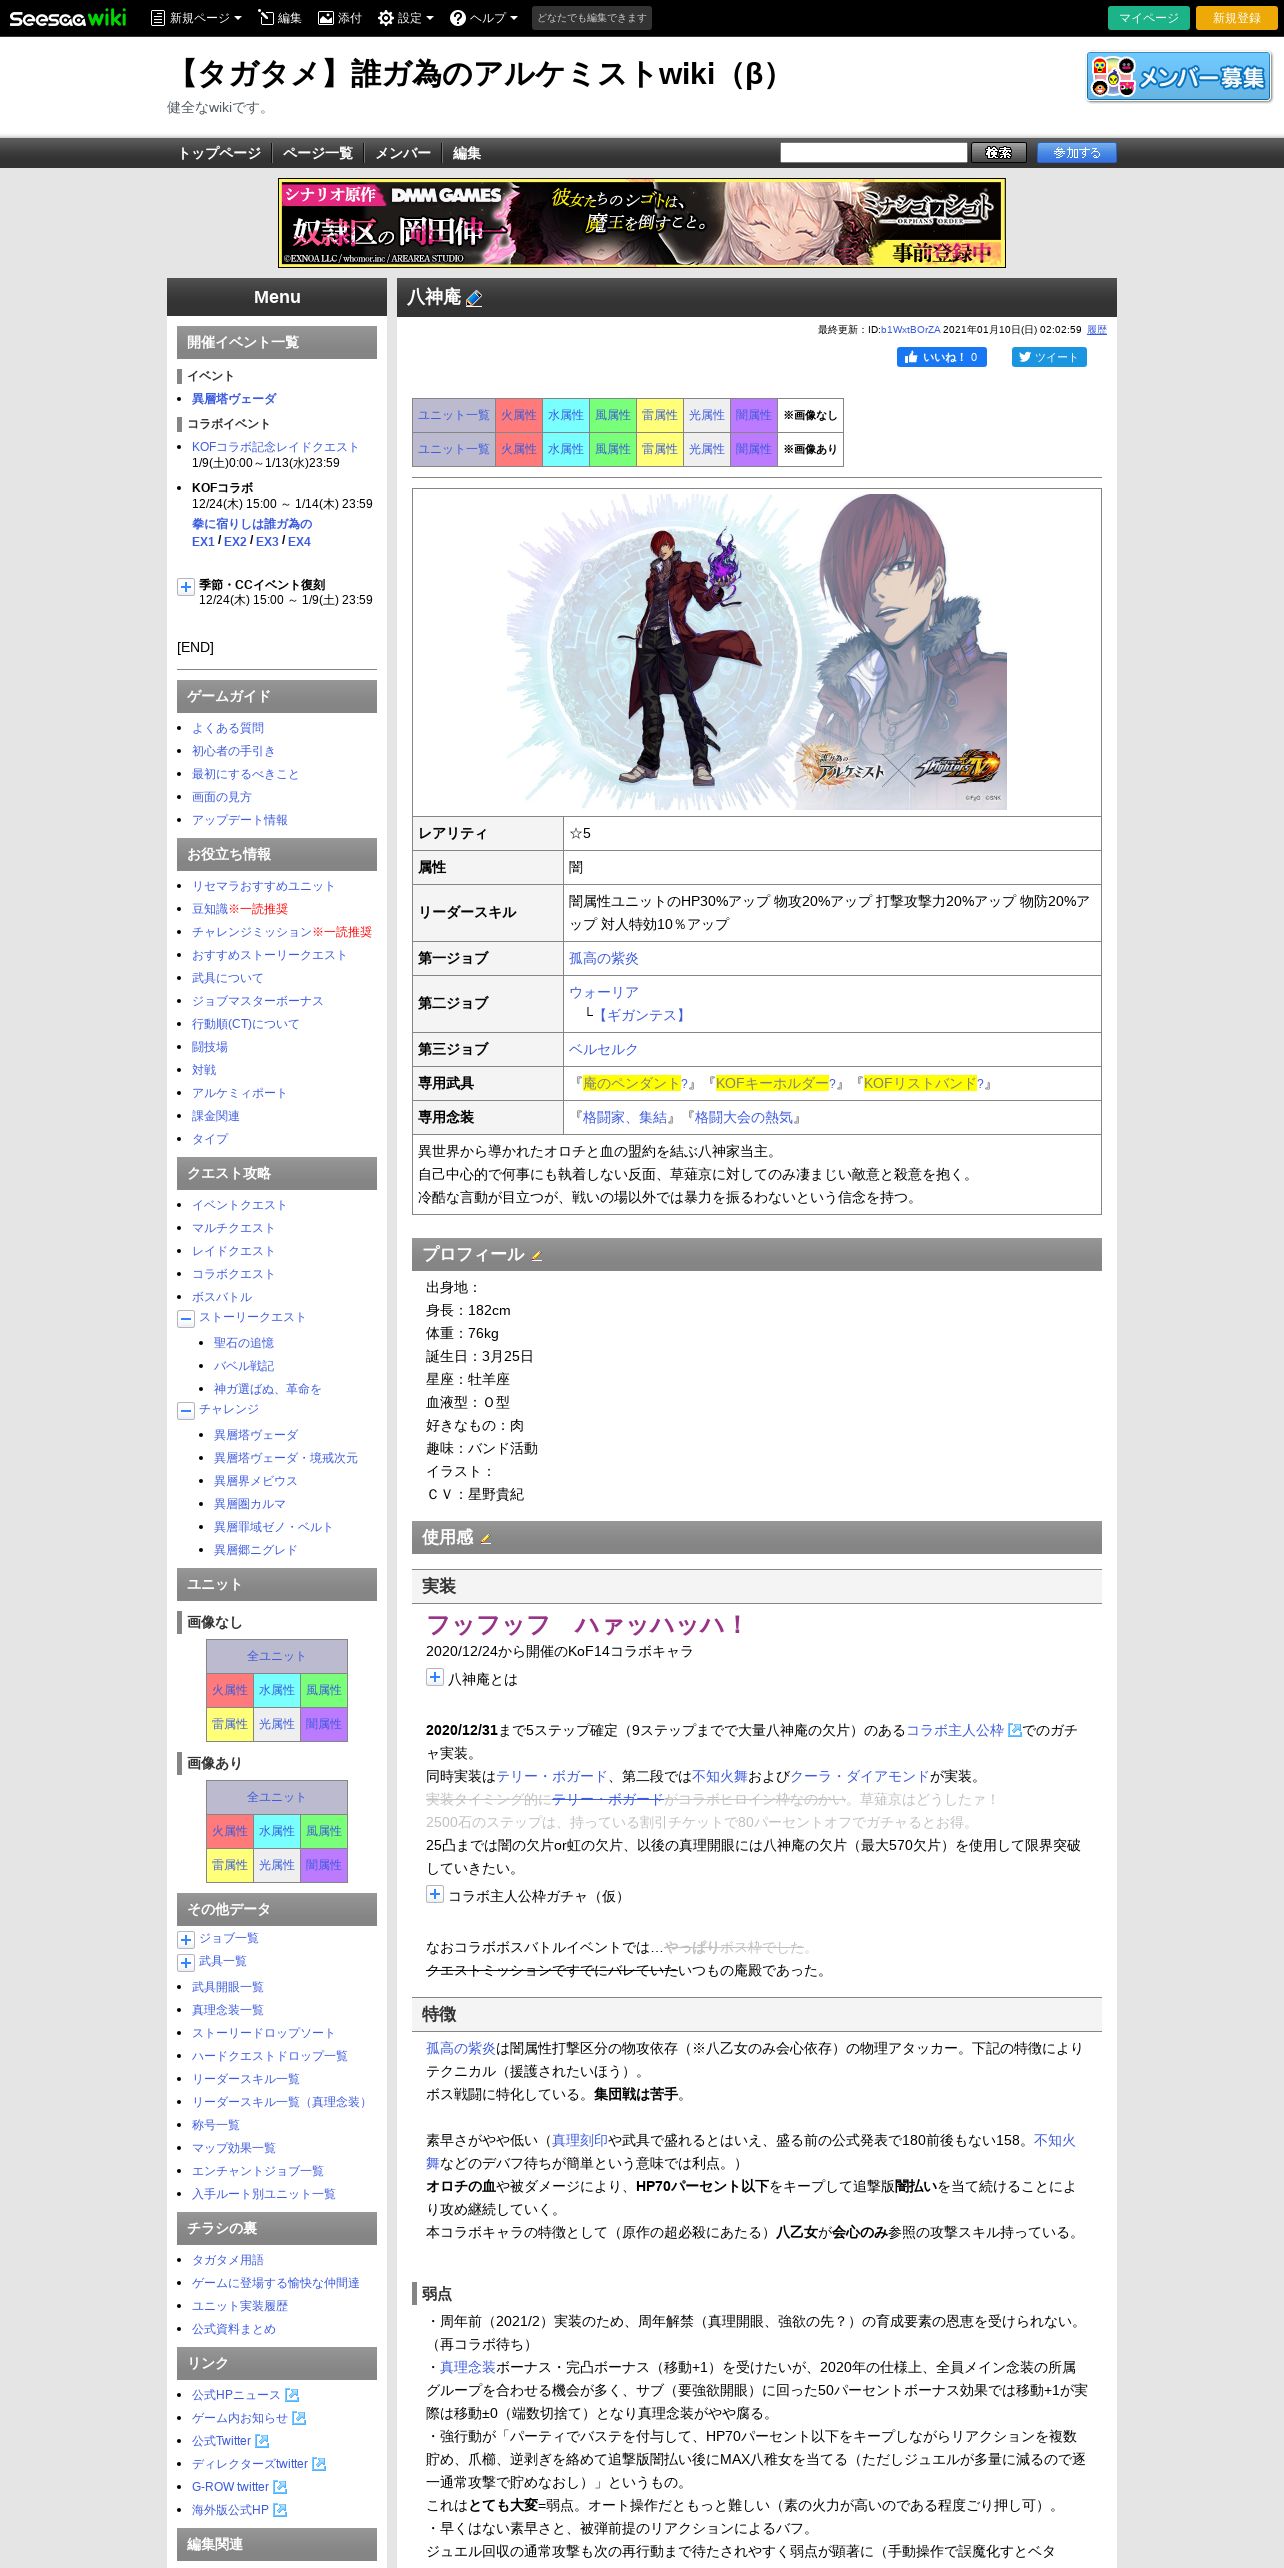Viewport: 1284px width, 2568px height.
Task: Click the Iori Yagami character artwork
Action: pyautogui.click(x=757, y=651)
